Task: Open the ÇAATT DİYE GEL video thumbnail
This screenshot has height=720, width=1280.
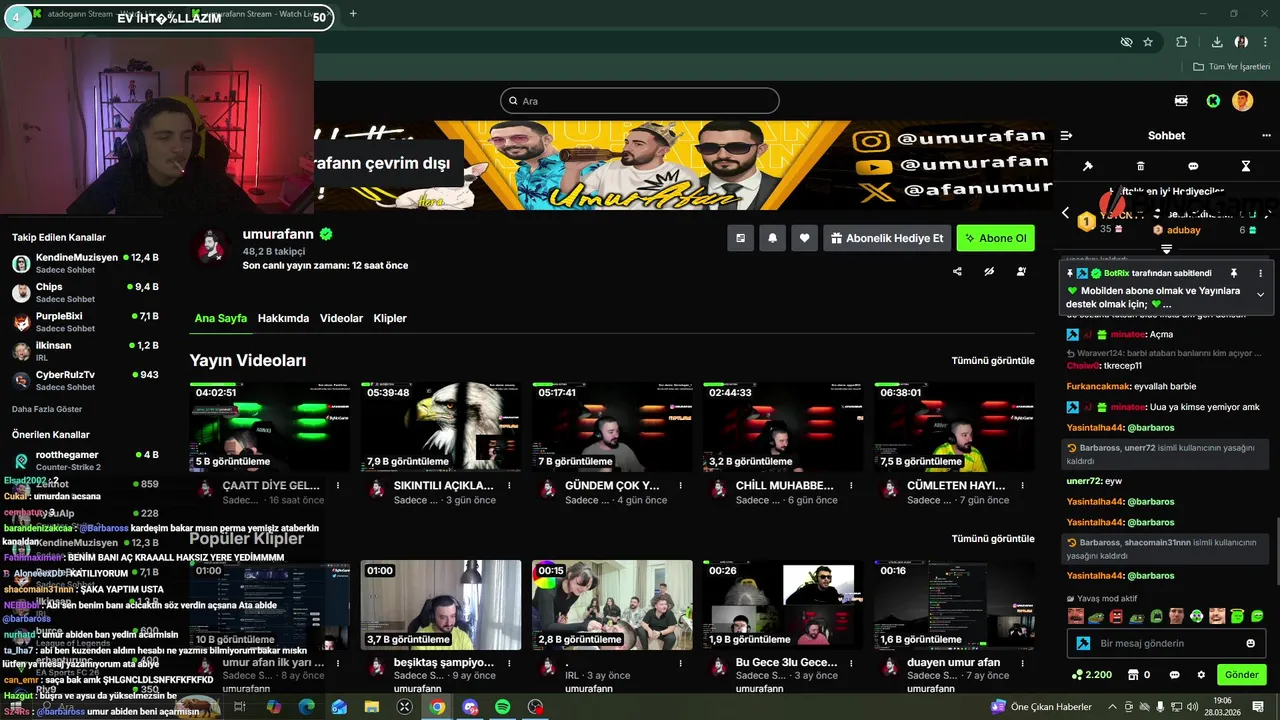Action: 270,426
